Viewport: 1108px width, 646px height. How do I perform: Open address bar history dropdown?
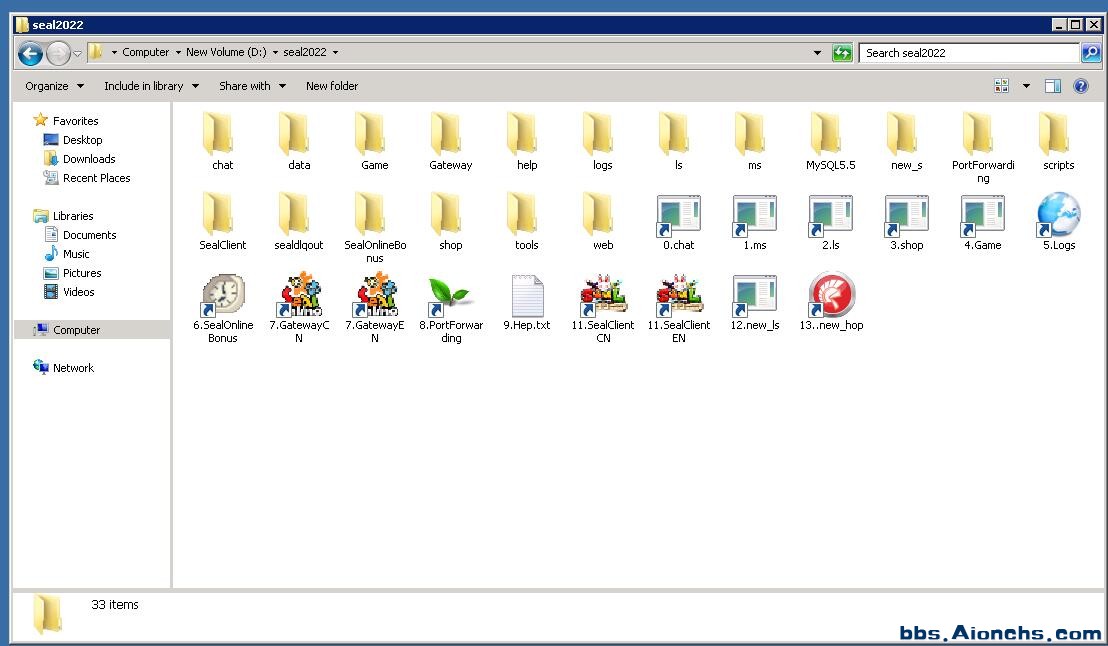(x=818, y=53)
